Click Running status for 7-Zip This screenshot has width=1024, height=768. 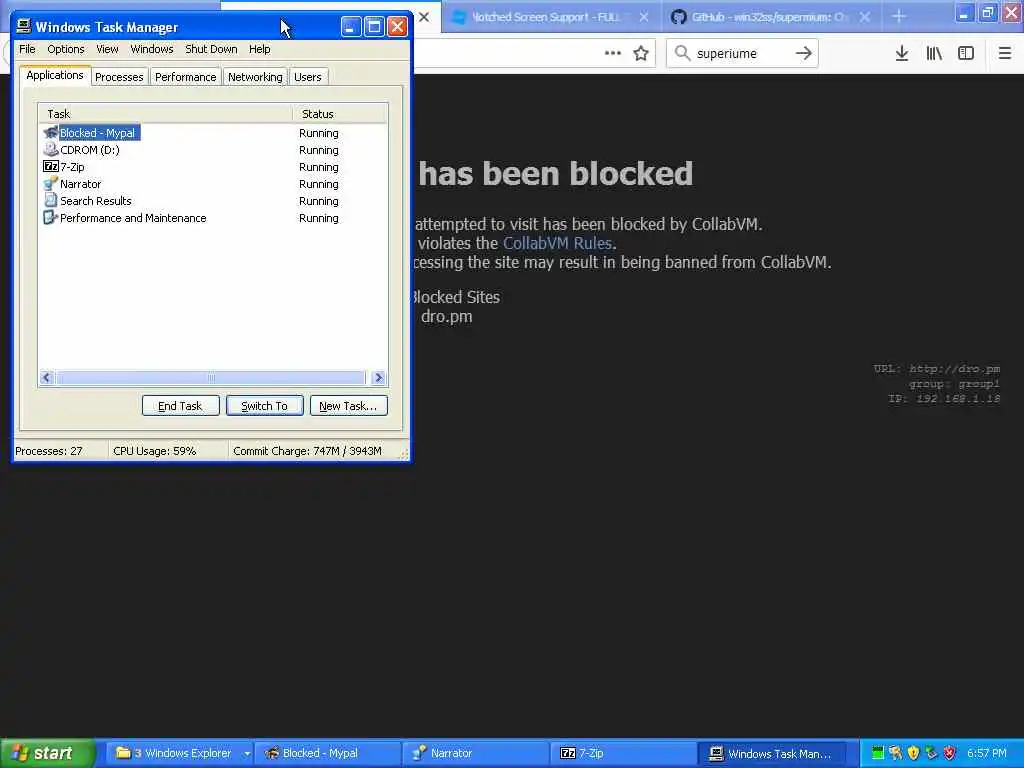pyautogui.click(x=319, y=167)
